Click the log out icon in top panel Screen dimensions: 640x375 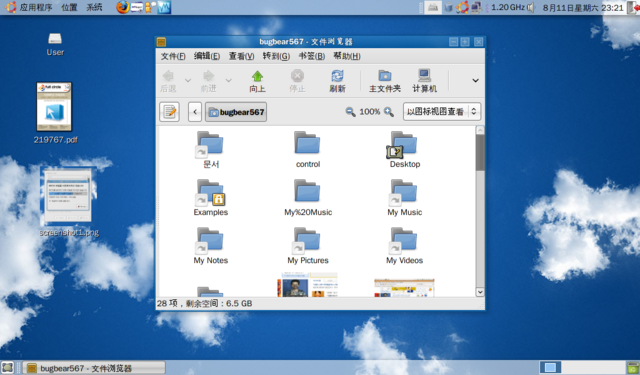pos(634,7)
